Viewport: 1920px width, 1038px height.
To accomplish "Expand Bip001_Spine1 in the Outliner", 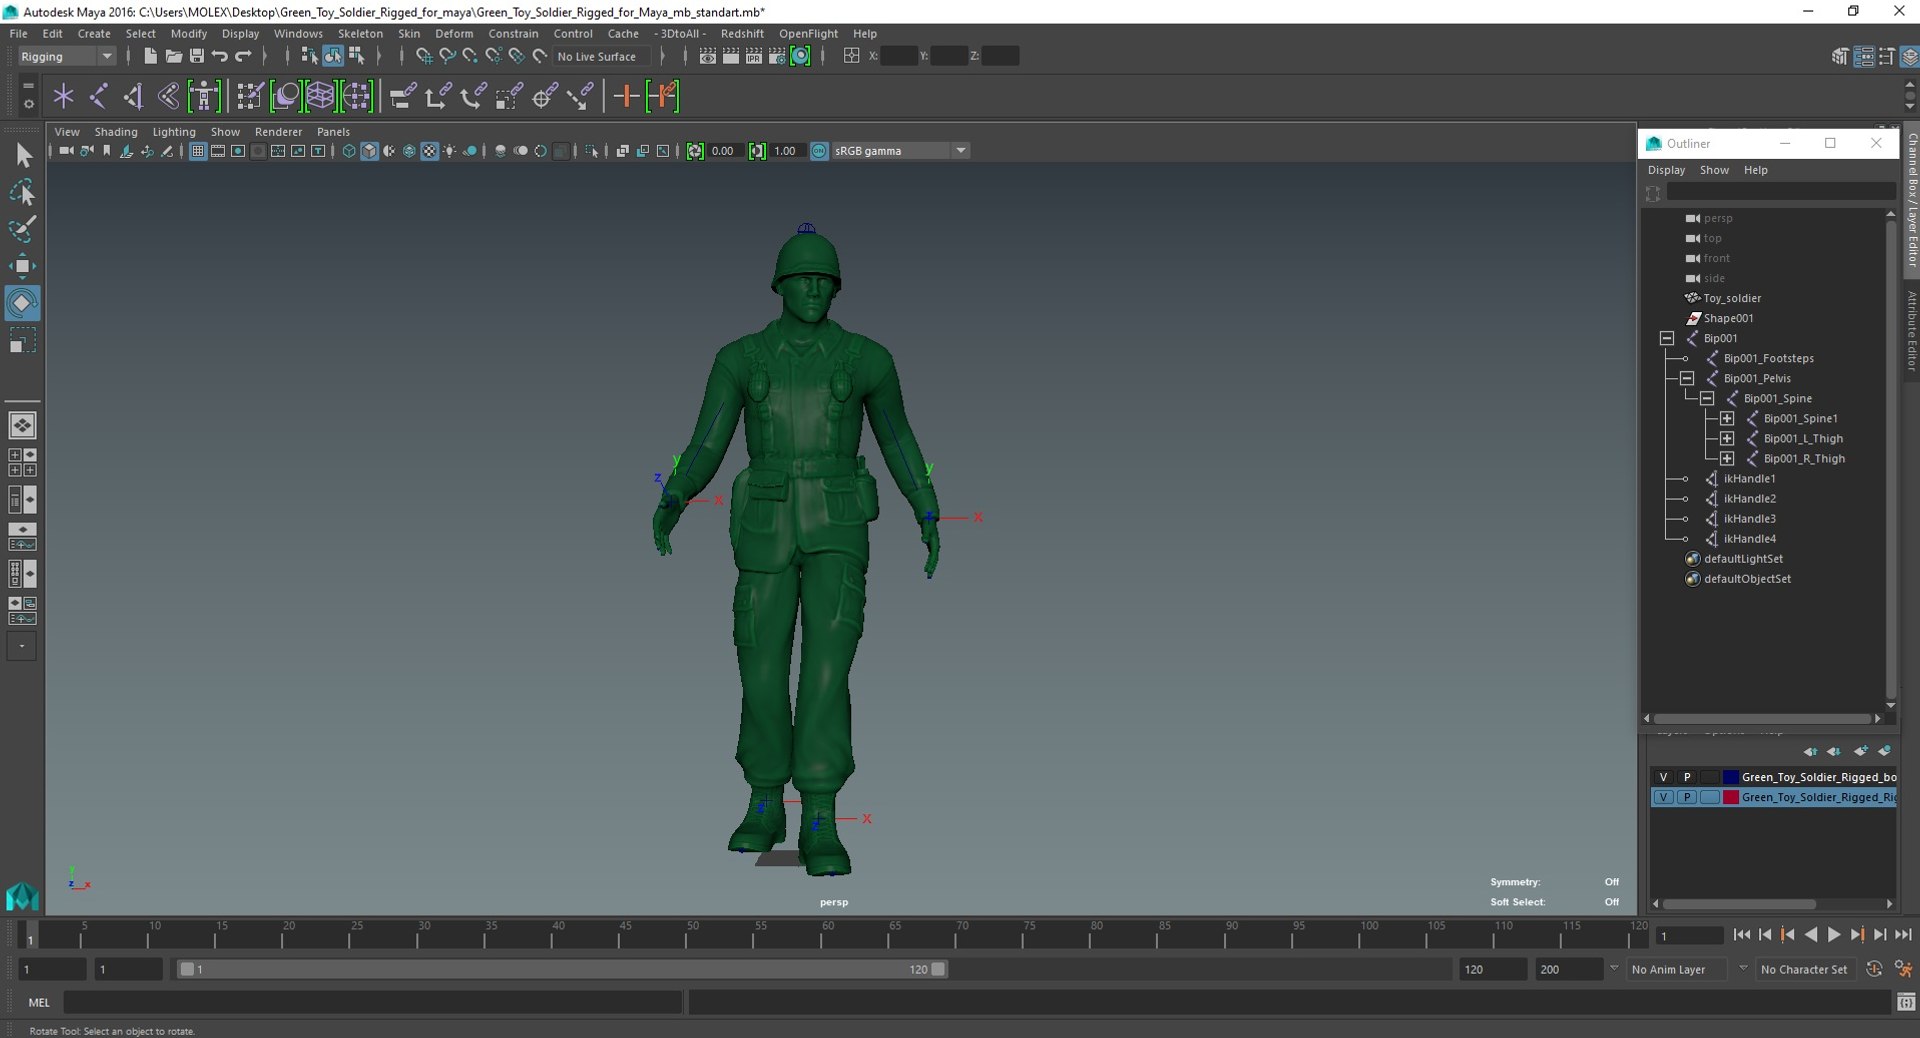I will pos(1727,418).
